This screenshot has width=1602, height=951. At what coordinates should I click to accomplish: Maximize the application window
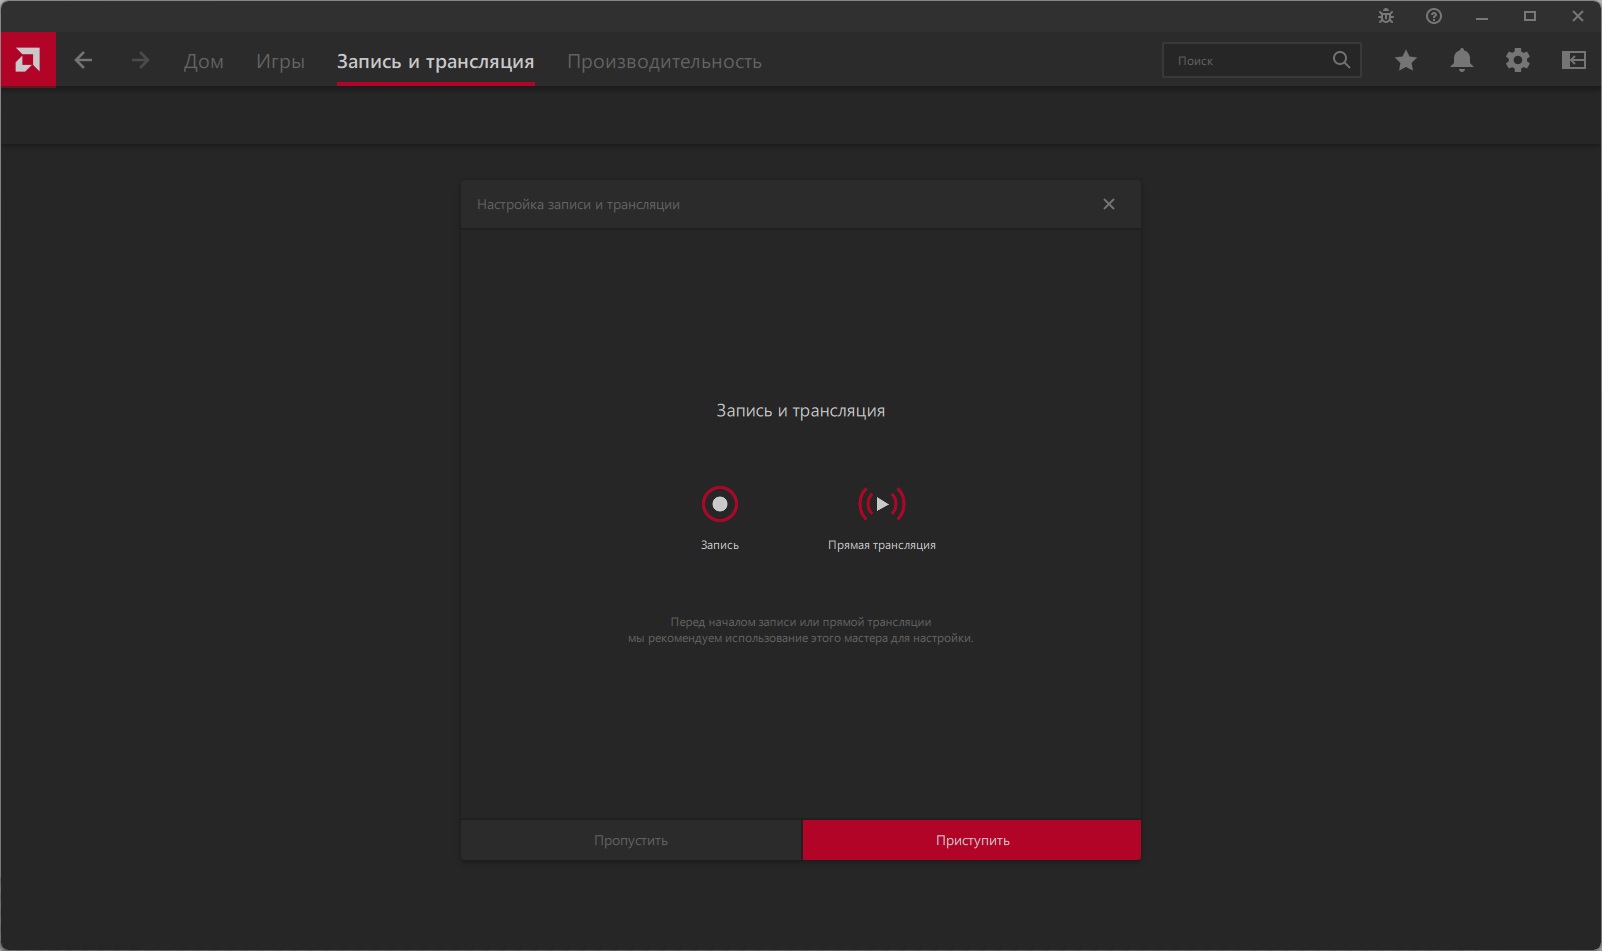pyautogui.click(x=1530, y=16)
